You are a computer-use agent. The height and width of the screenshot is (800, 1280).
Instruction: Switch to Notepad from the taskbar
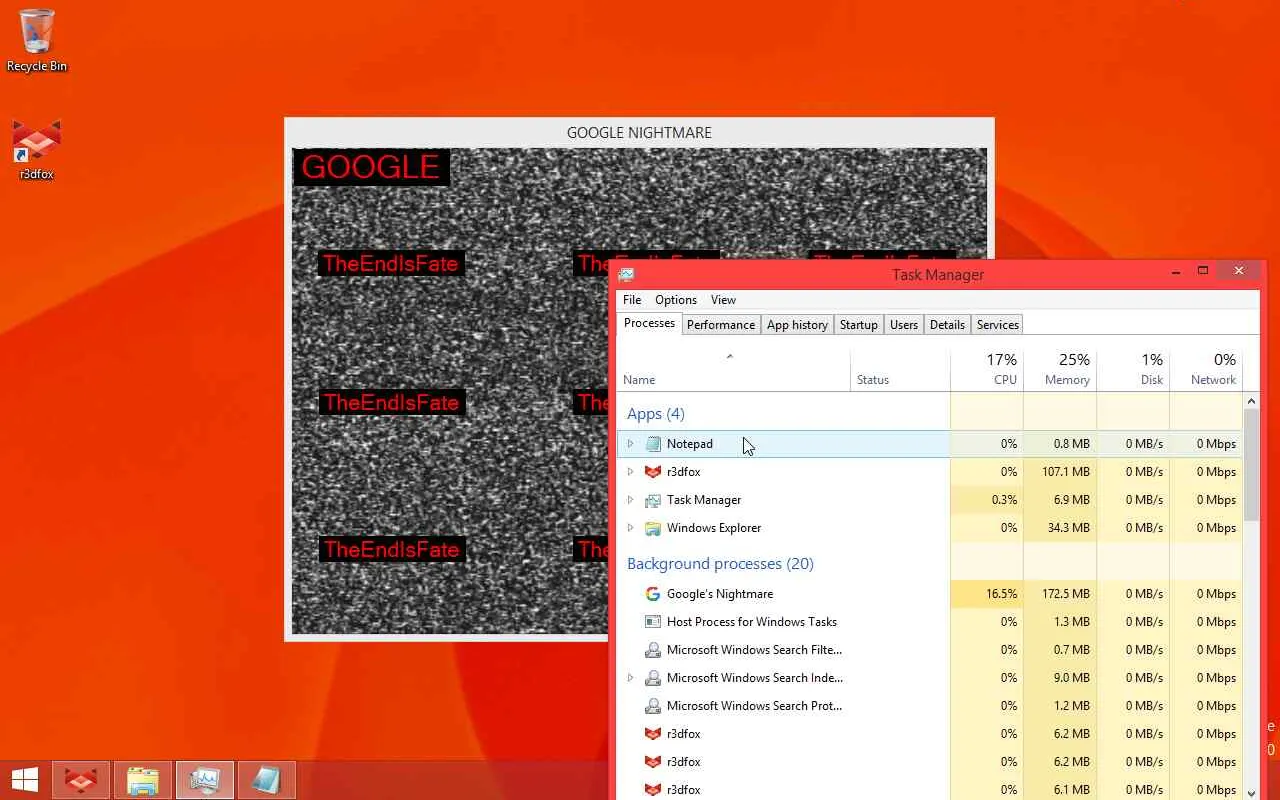(267, 780)
